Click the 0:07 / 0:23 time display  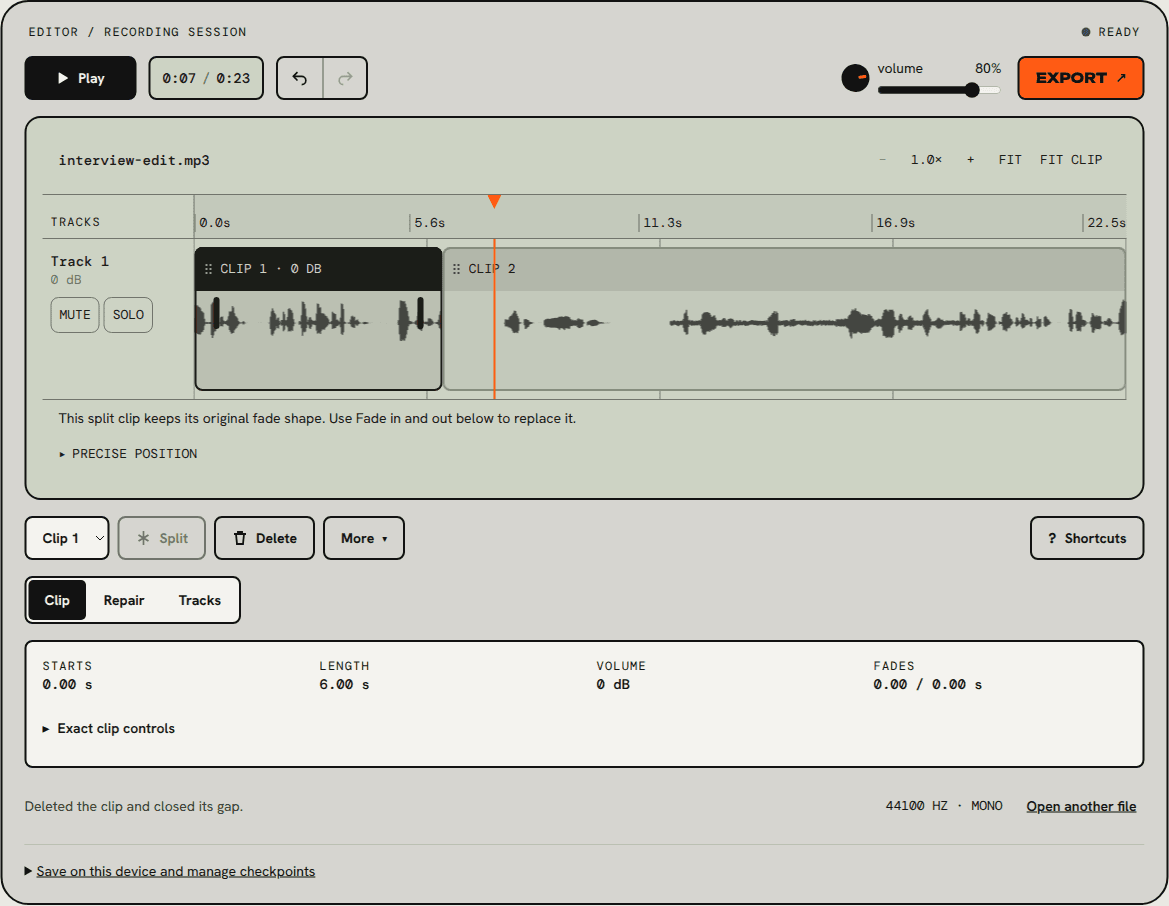[x=207, y=78]
